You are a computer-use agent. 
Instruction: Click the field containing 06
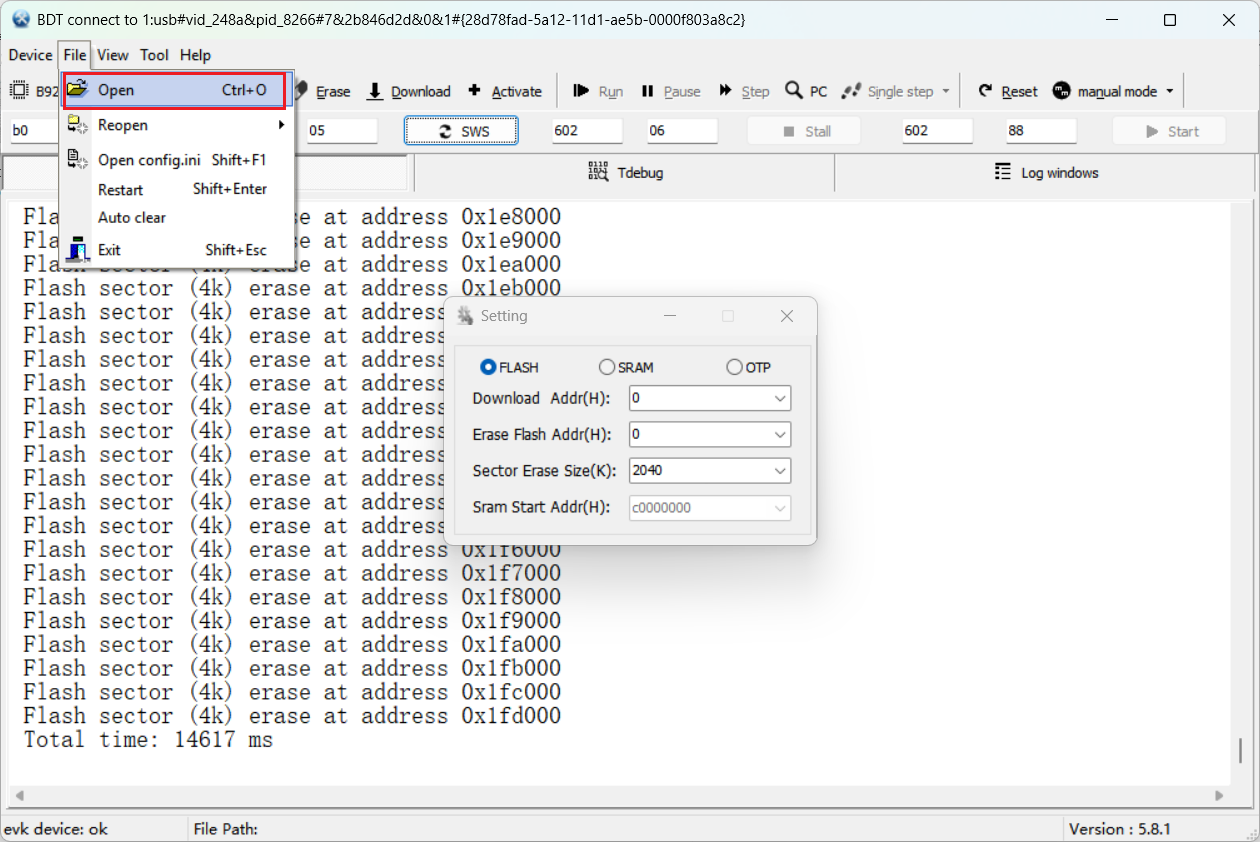pyautogui.click(x=682, y=131)
